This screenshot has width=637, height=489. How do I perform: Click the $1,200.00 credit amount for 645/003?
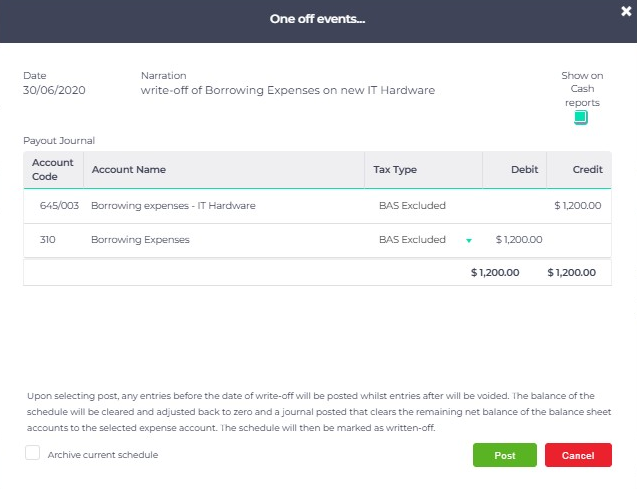tap(578, 206)
